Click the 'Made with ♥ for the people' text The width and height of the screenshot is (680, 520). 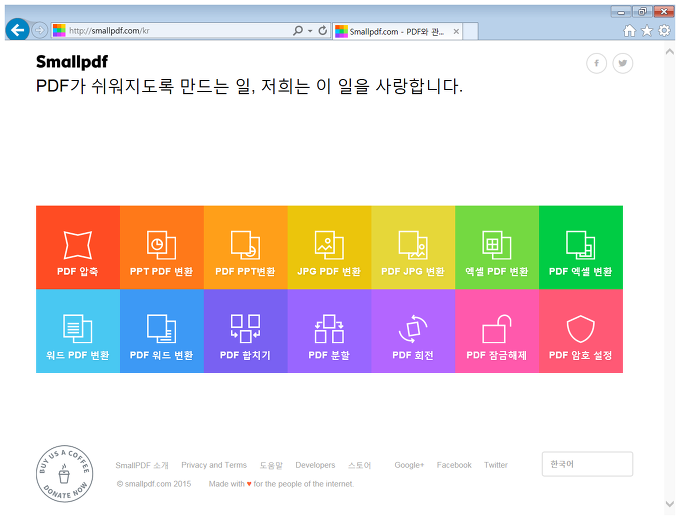281,484
